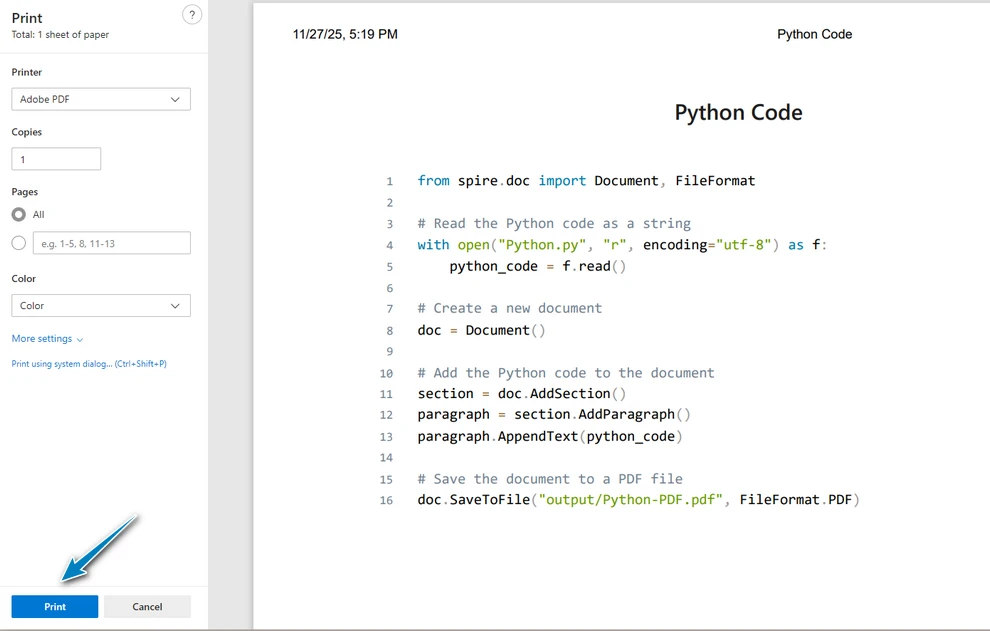
Task: Click the Cancel button
Action: pyautogui.click(x=147, y=607)
